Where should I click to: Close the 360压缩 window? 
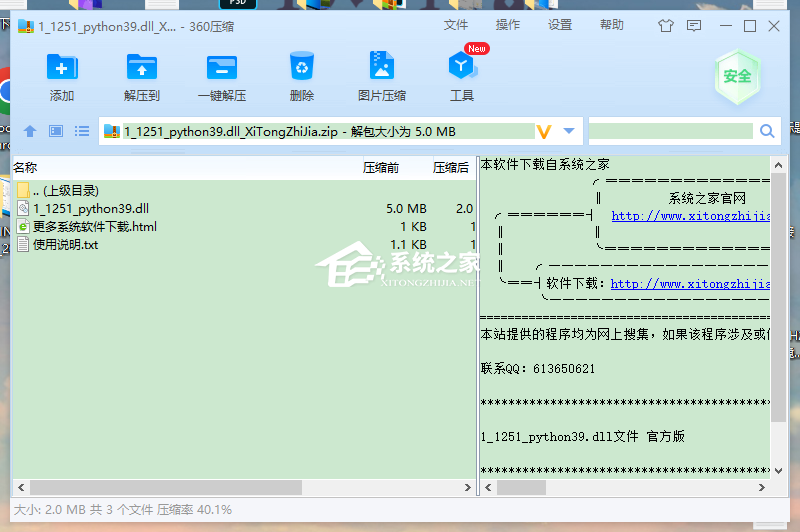tap(774, 26)
